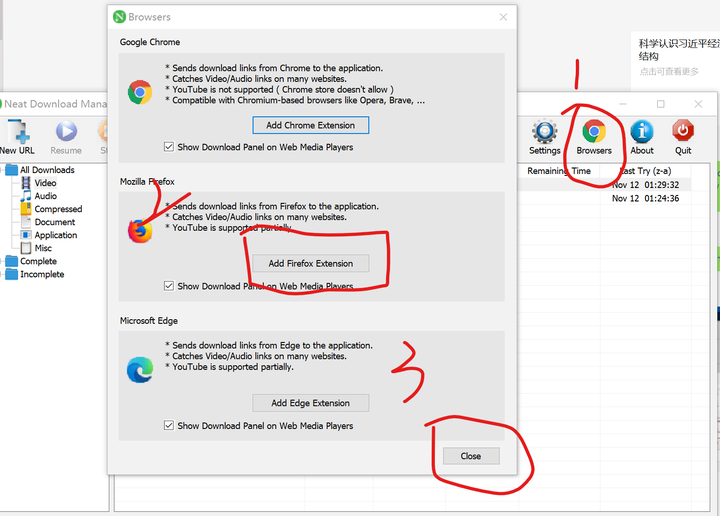Click the Close button in Browsers dialog

(x=471, y=456)
